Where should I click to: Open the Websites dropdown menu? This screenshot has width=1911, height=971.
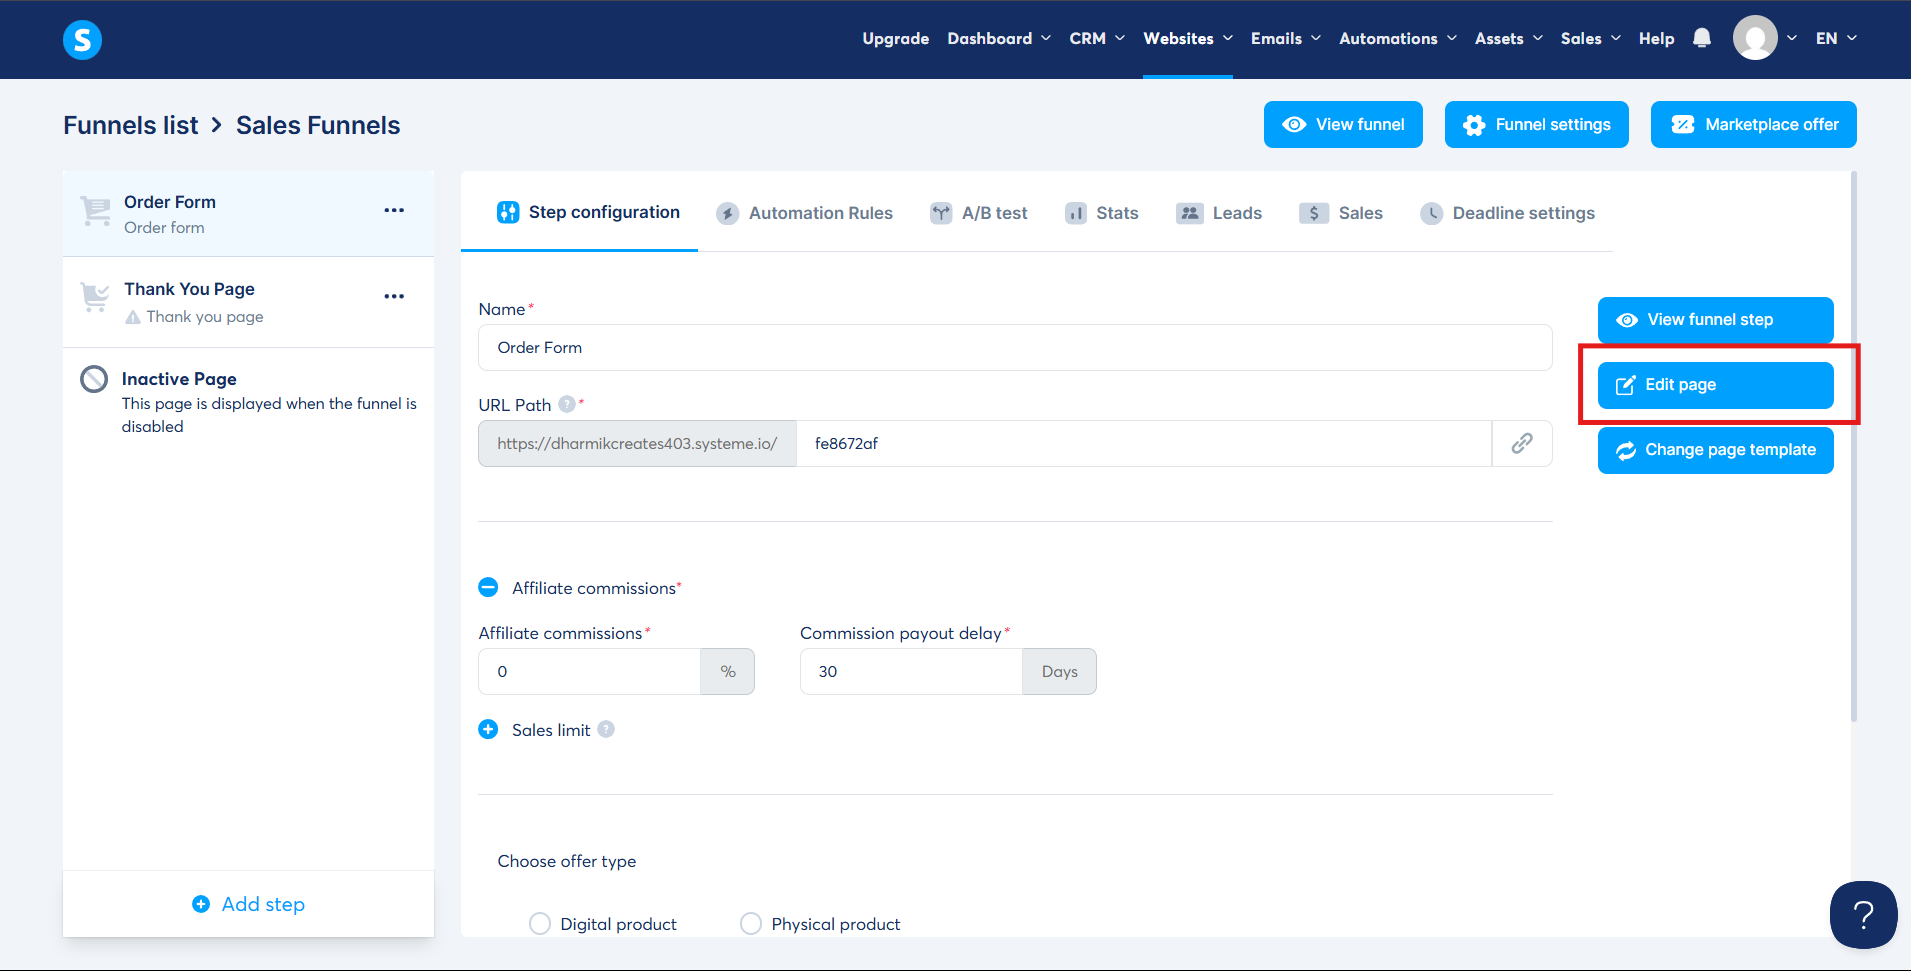[x=1187, y=38]
